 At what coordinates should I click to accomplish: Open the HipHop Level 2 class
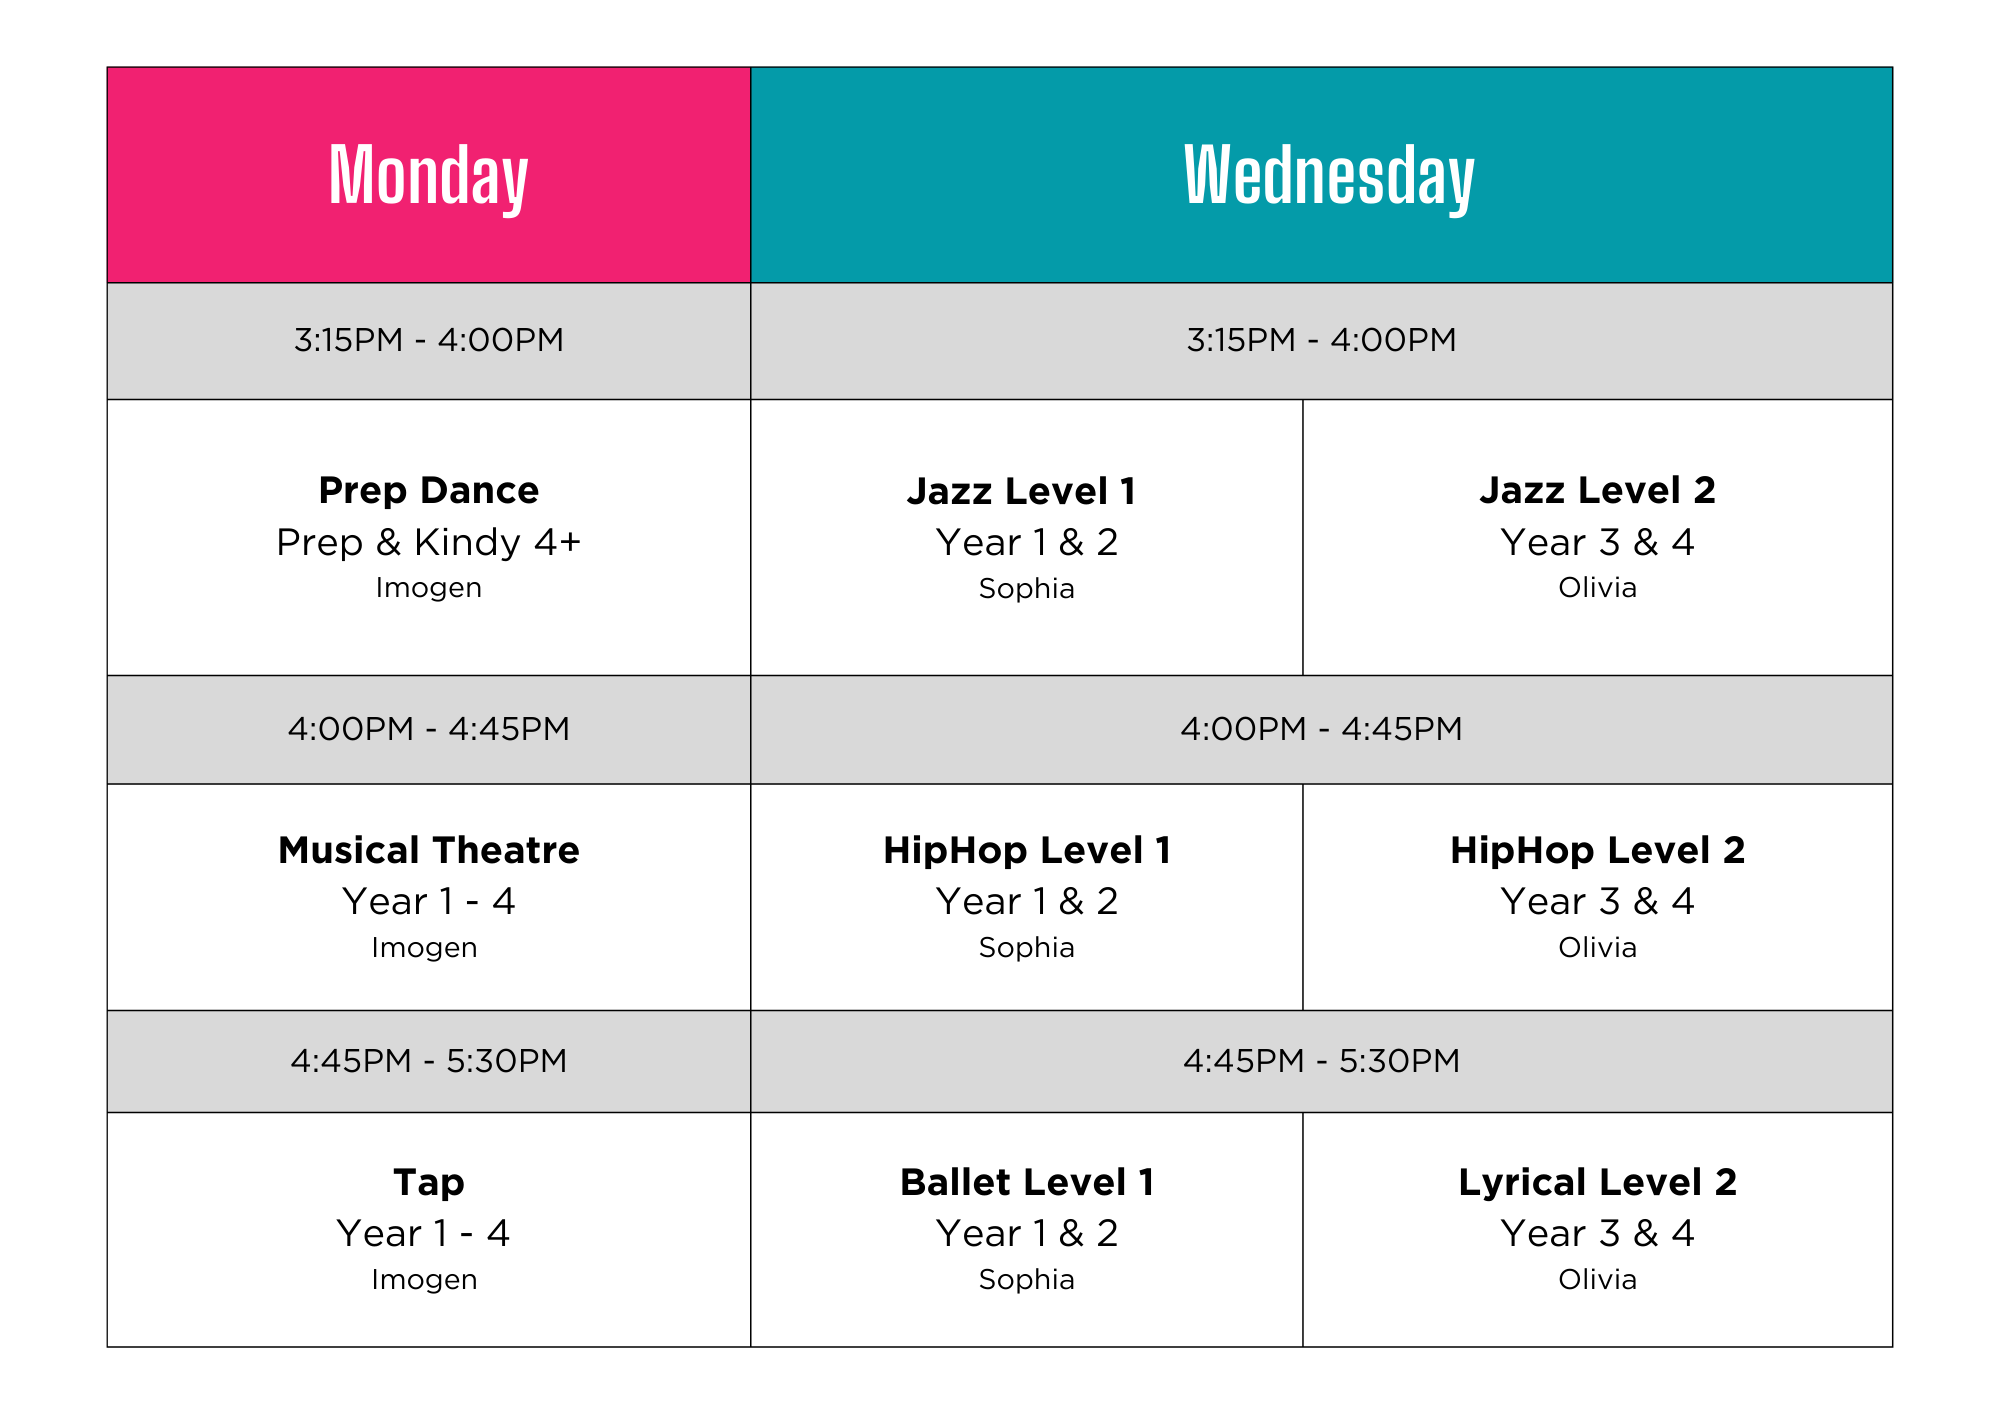tap(1597, 851)
